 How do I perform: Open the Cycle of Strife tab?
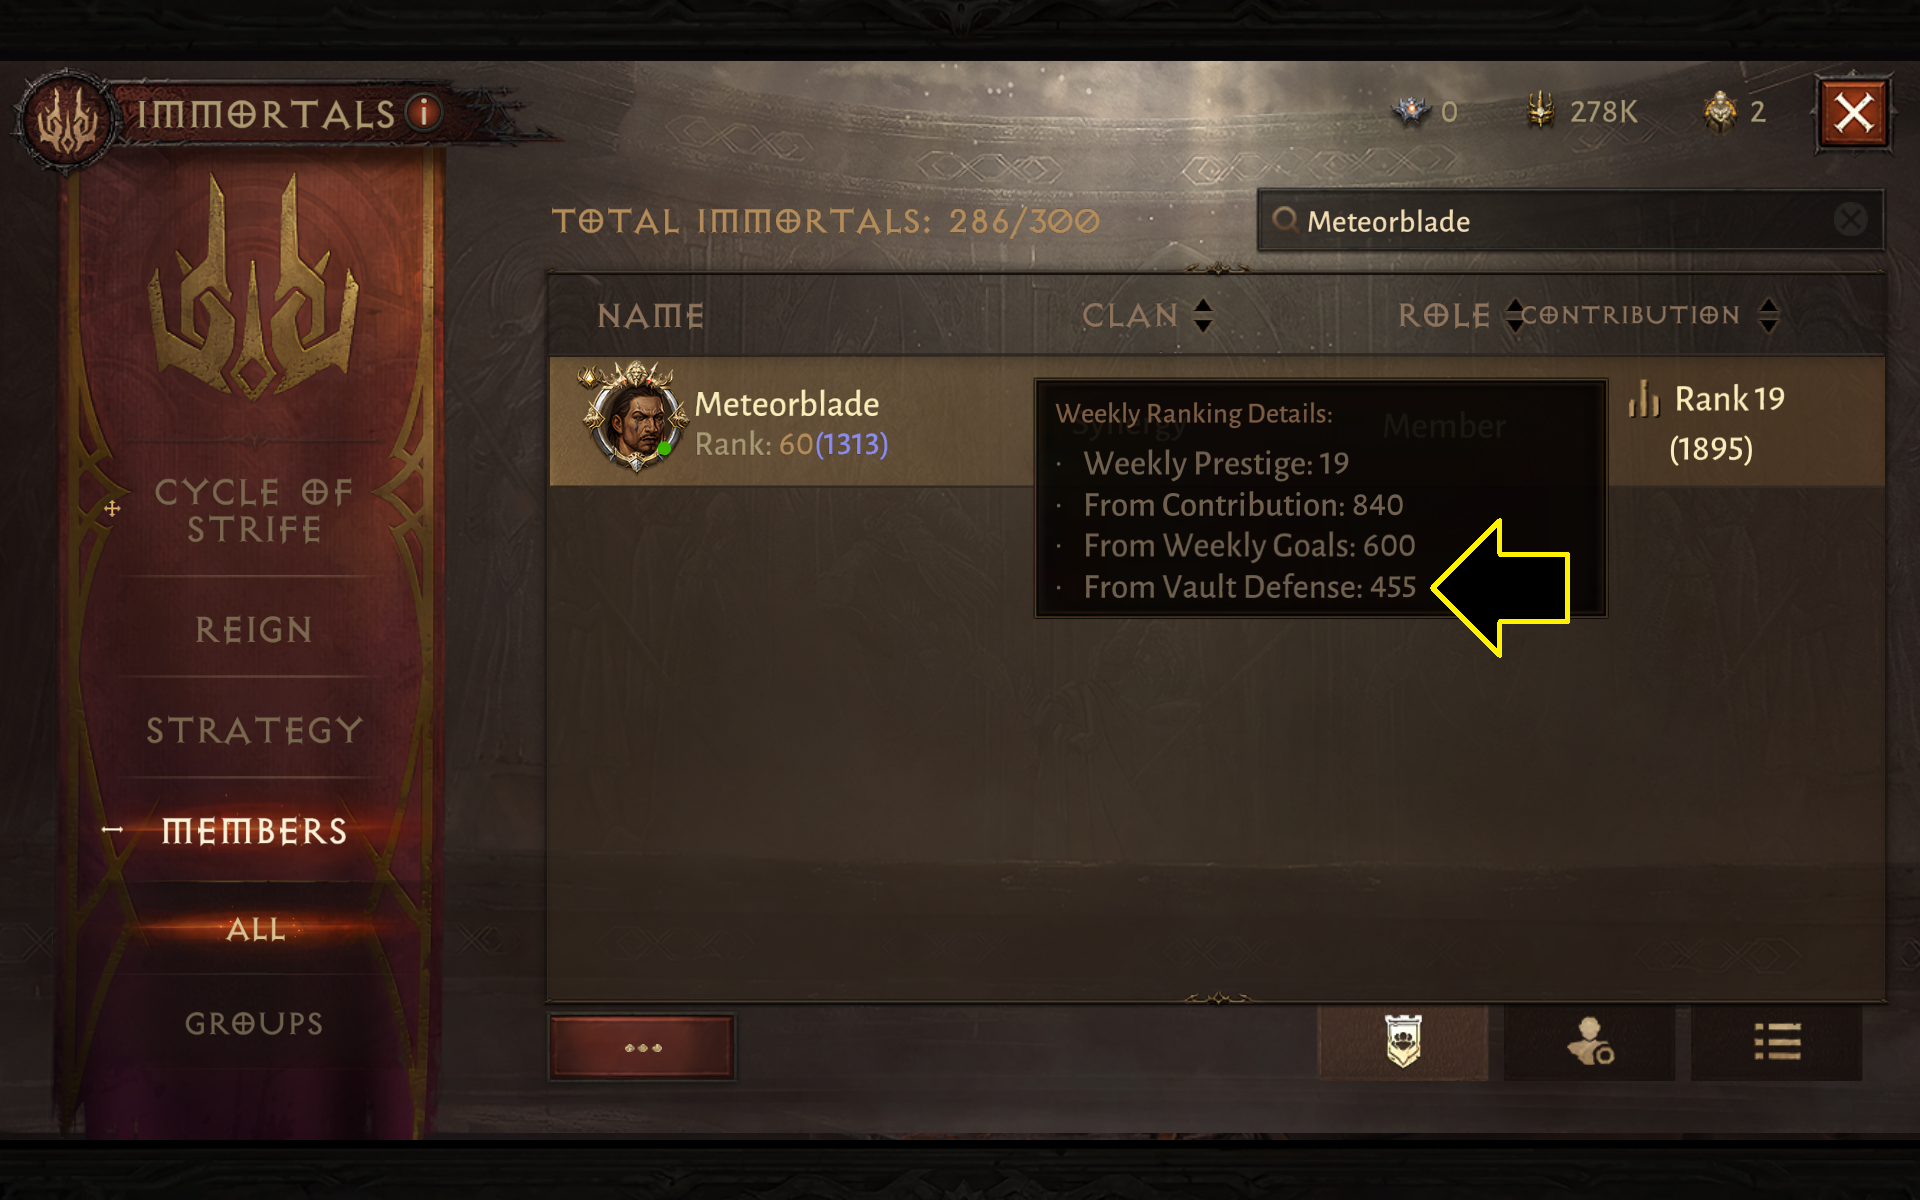253,510
